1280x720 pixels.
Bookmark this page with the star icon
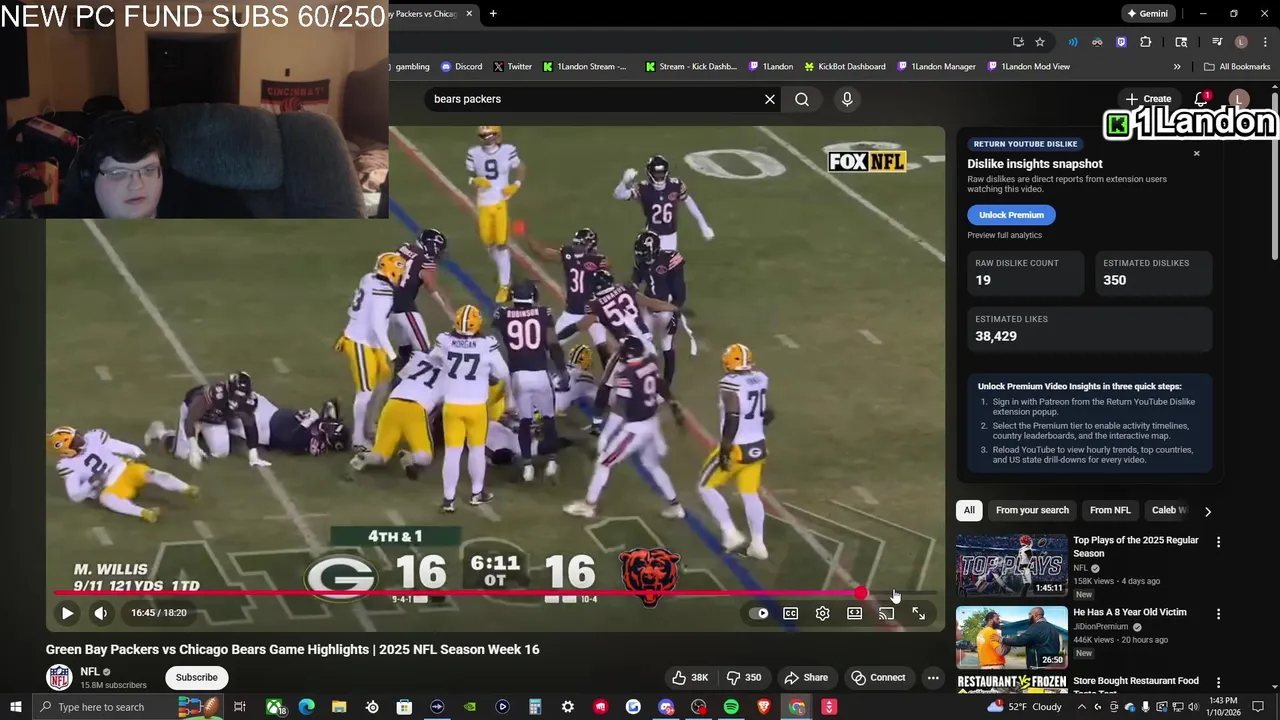(x=1040, y=42)
